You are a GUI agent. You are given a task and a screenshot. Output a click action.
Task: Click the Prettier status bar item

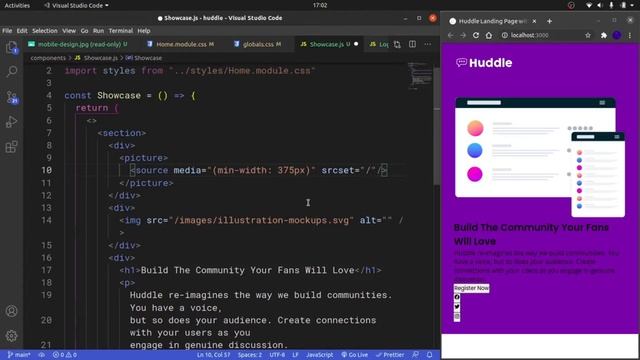pos(389,355)
